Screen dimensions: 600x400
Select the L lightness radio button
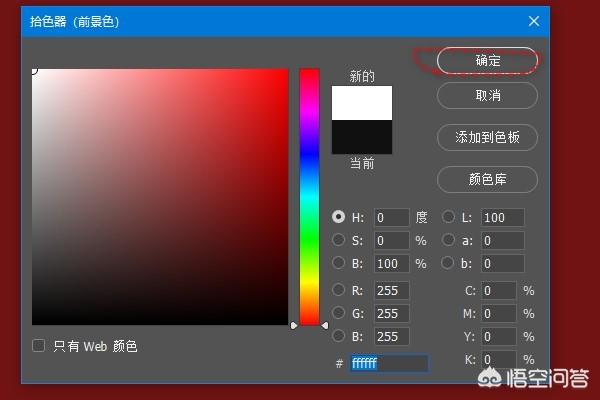pos(448,217)
